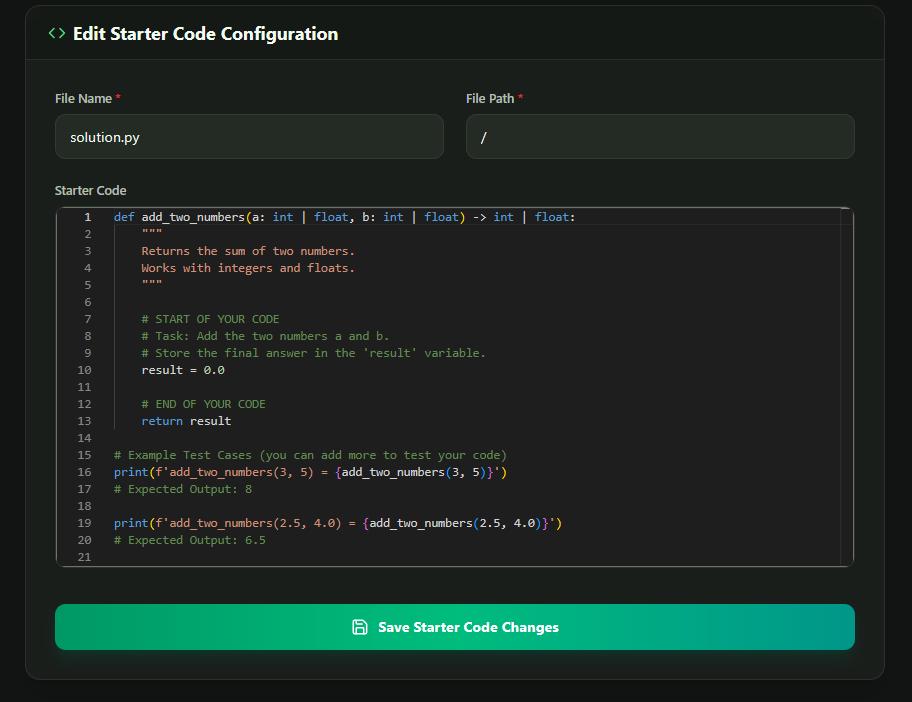912x702 pixels.
Task: Click the 'Starter Code' label
Action: pos(90,190)
